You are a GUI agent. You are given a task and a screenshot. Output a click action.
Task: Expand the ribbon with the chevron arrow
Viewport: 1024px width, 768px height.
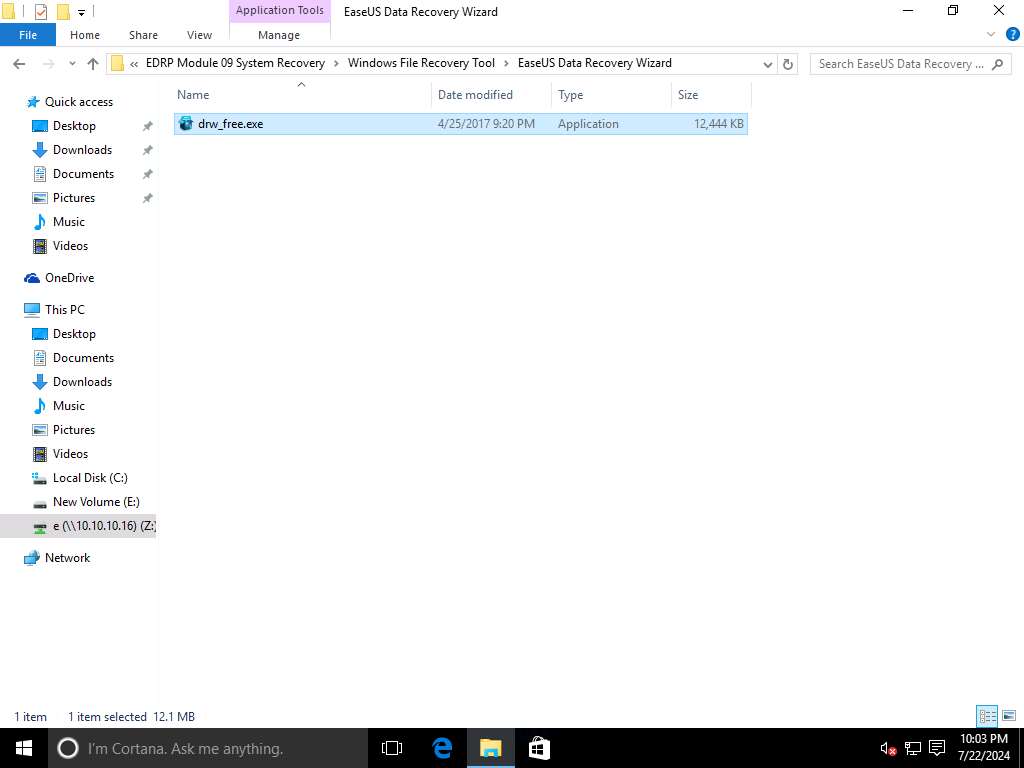coord(991,34)
